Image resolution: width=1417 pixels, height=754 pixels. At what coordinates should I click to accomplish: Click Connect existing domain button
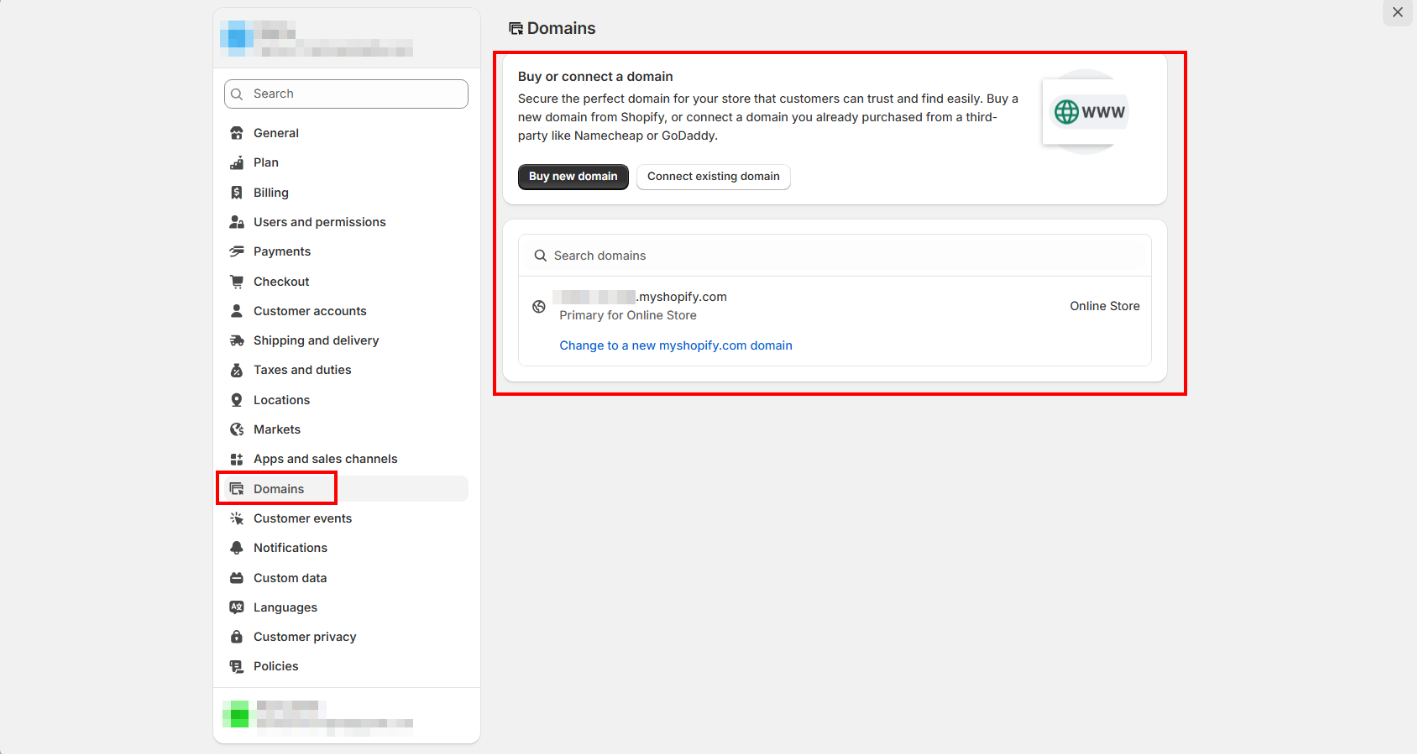[x=713, y=177]
